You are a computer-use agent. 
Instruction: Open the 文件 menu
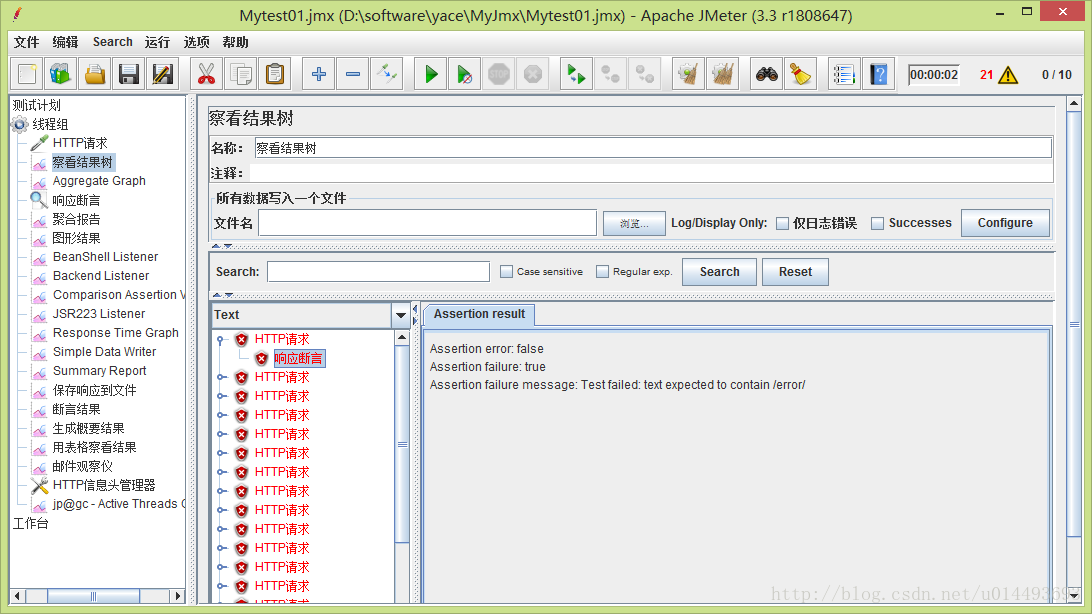coord(26,42)
